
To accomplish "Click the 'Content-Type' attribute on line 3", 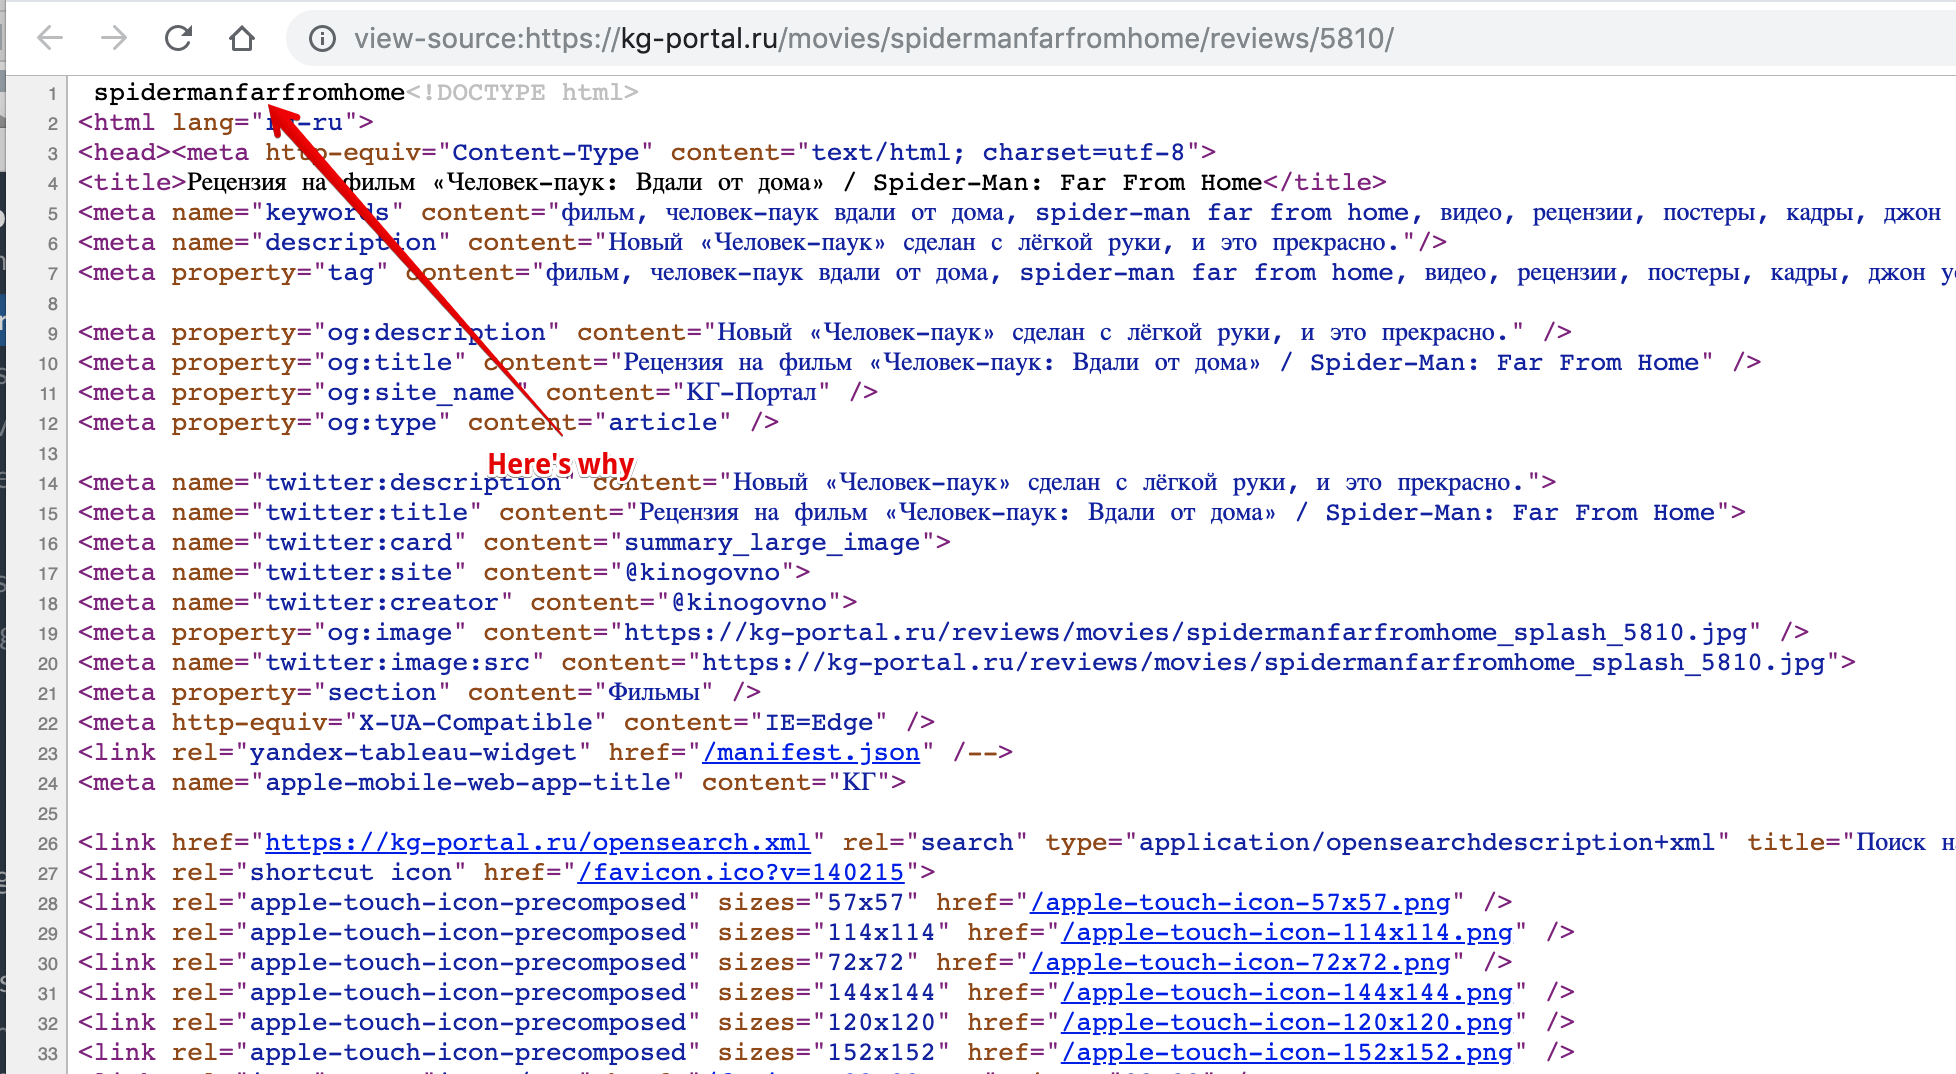I will click(546, 152).
